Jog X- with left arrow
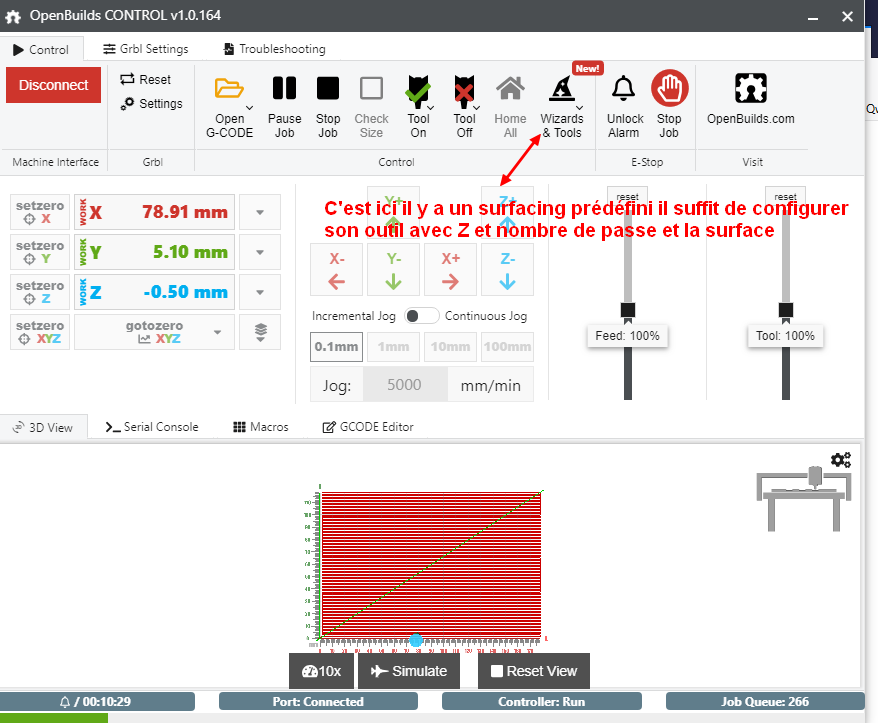Viewport: 878px width, 723px height. 337,269
